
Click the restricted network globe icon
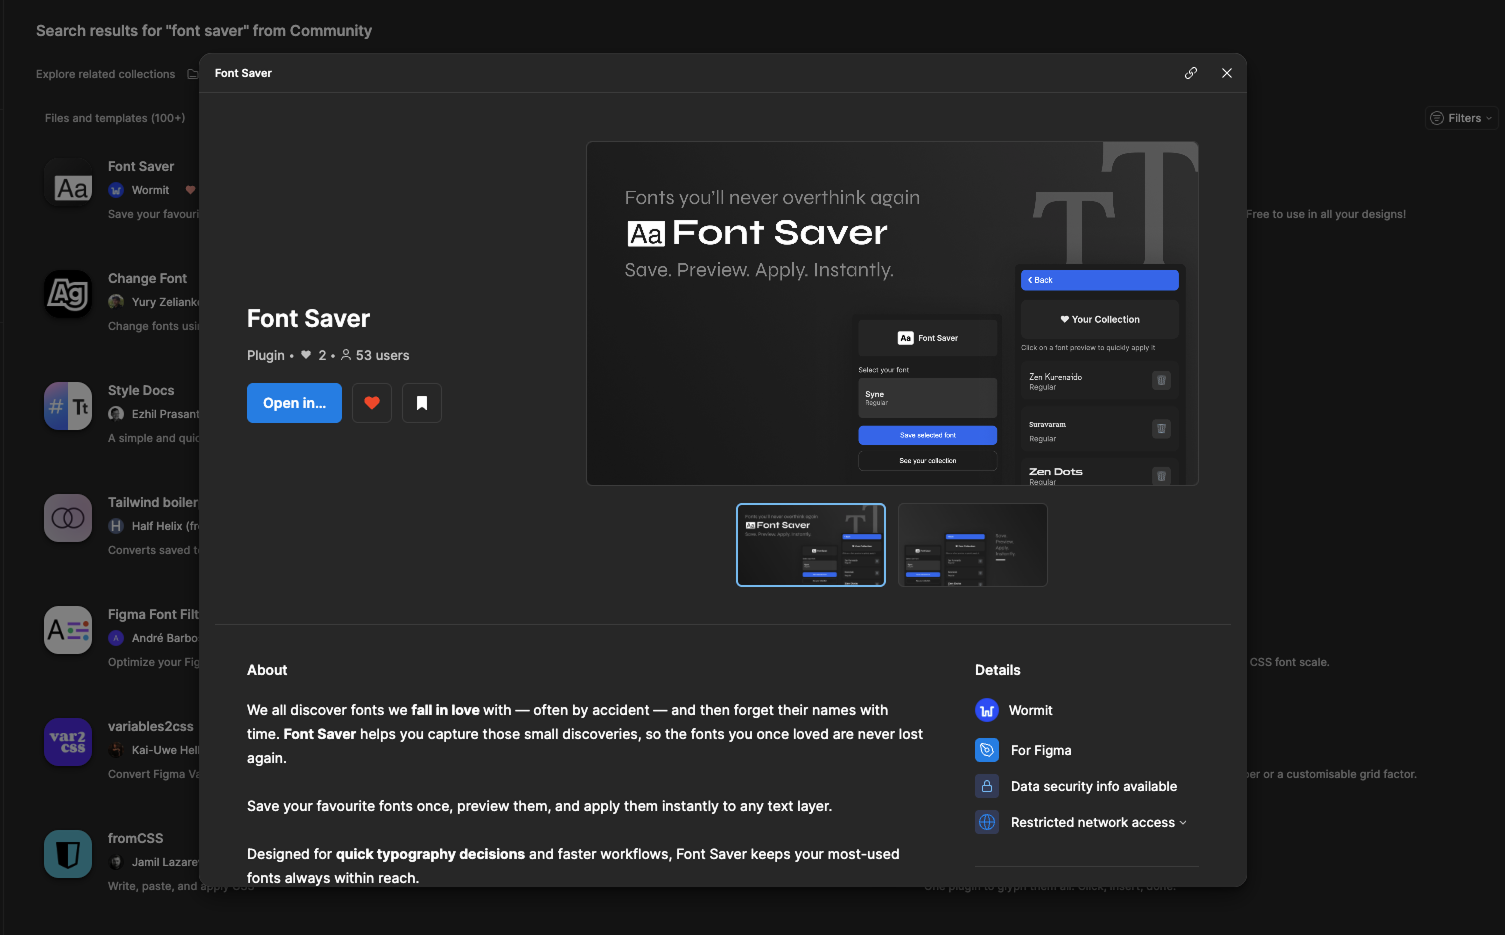[987, 822]
